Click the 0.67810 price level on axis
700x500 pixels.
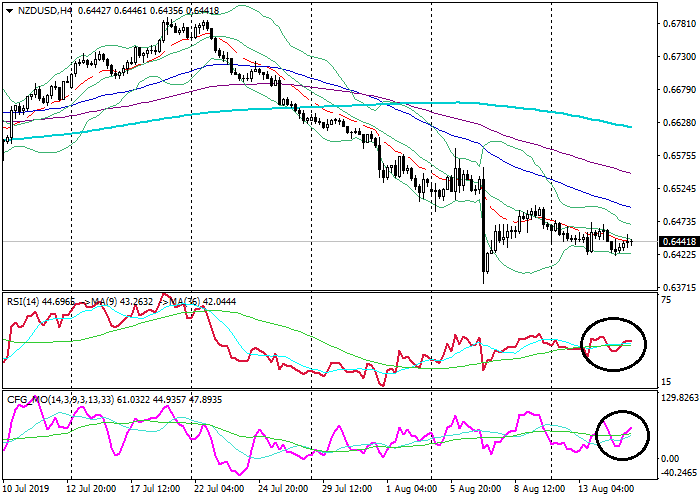click(678, 23)
